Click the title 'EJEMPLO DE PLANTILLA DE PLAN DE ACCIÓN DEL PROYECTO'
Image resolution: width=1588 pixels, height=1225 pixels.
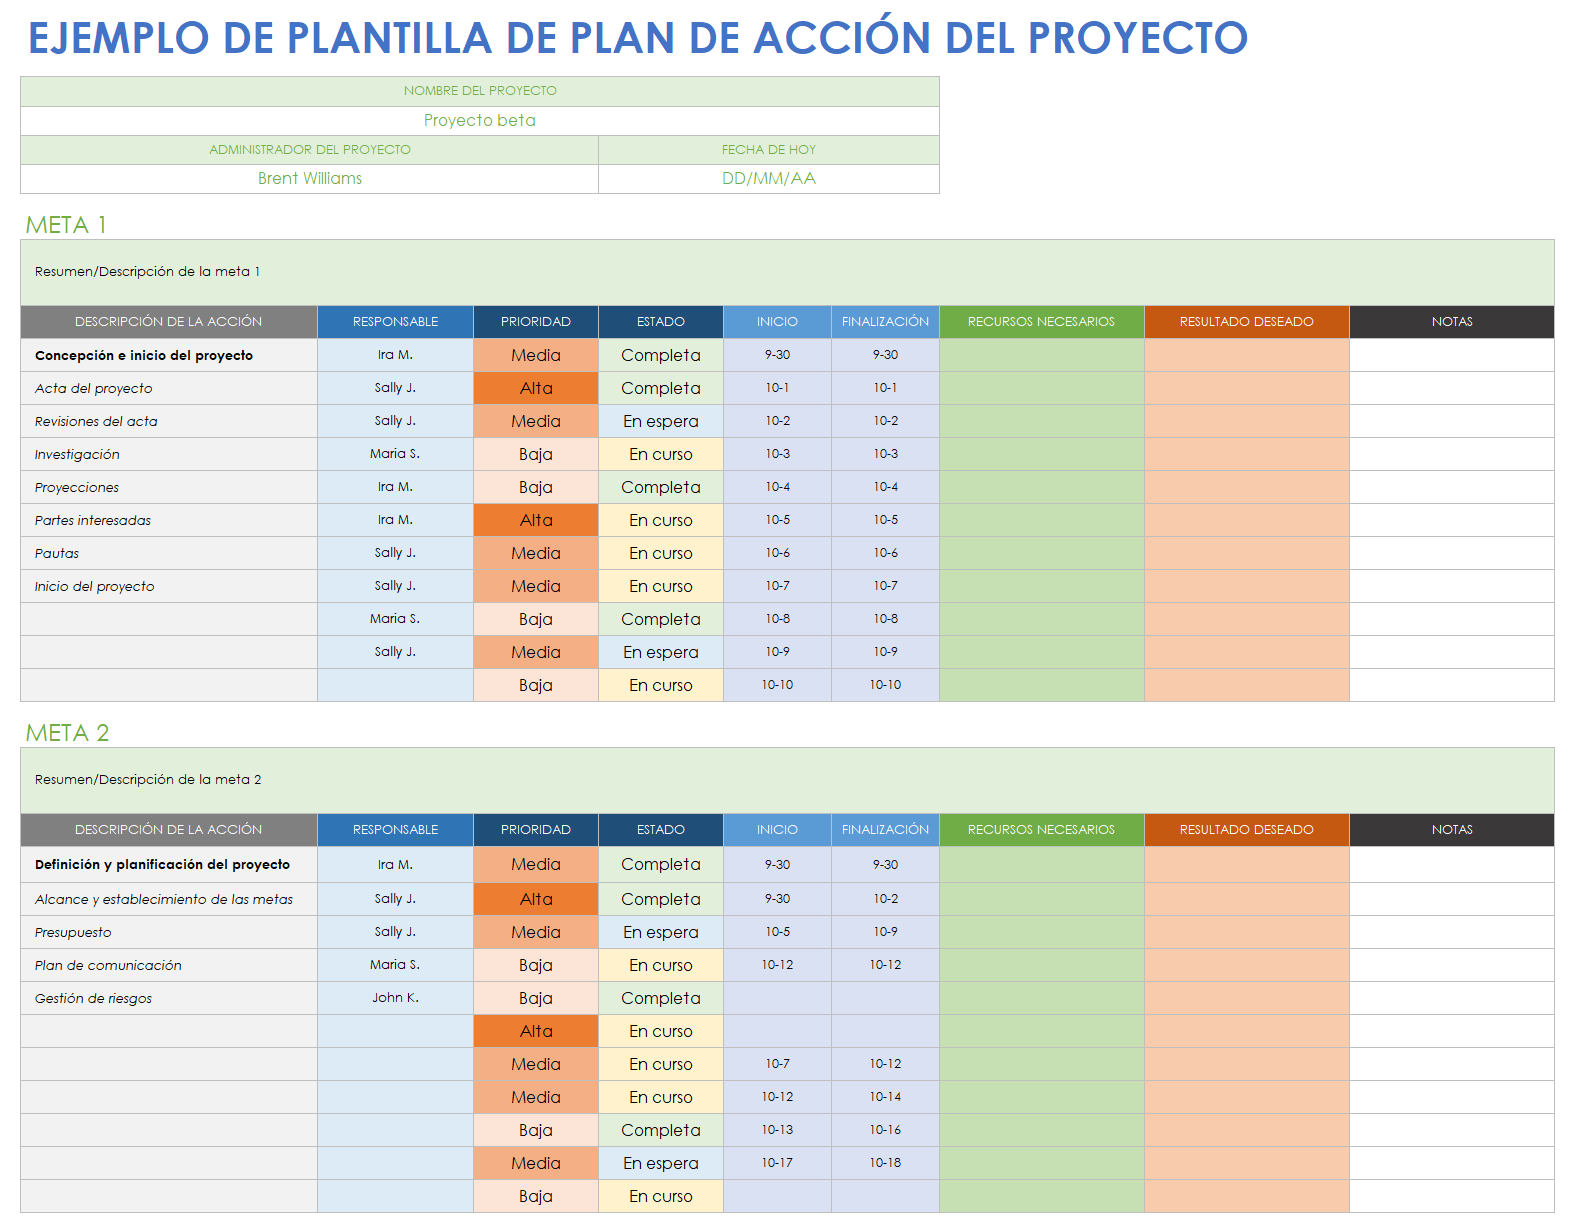coord(637,38)
